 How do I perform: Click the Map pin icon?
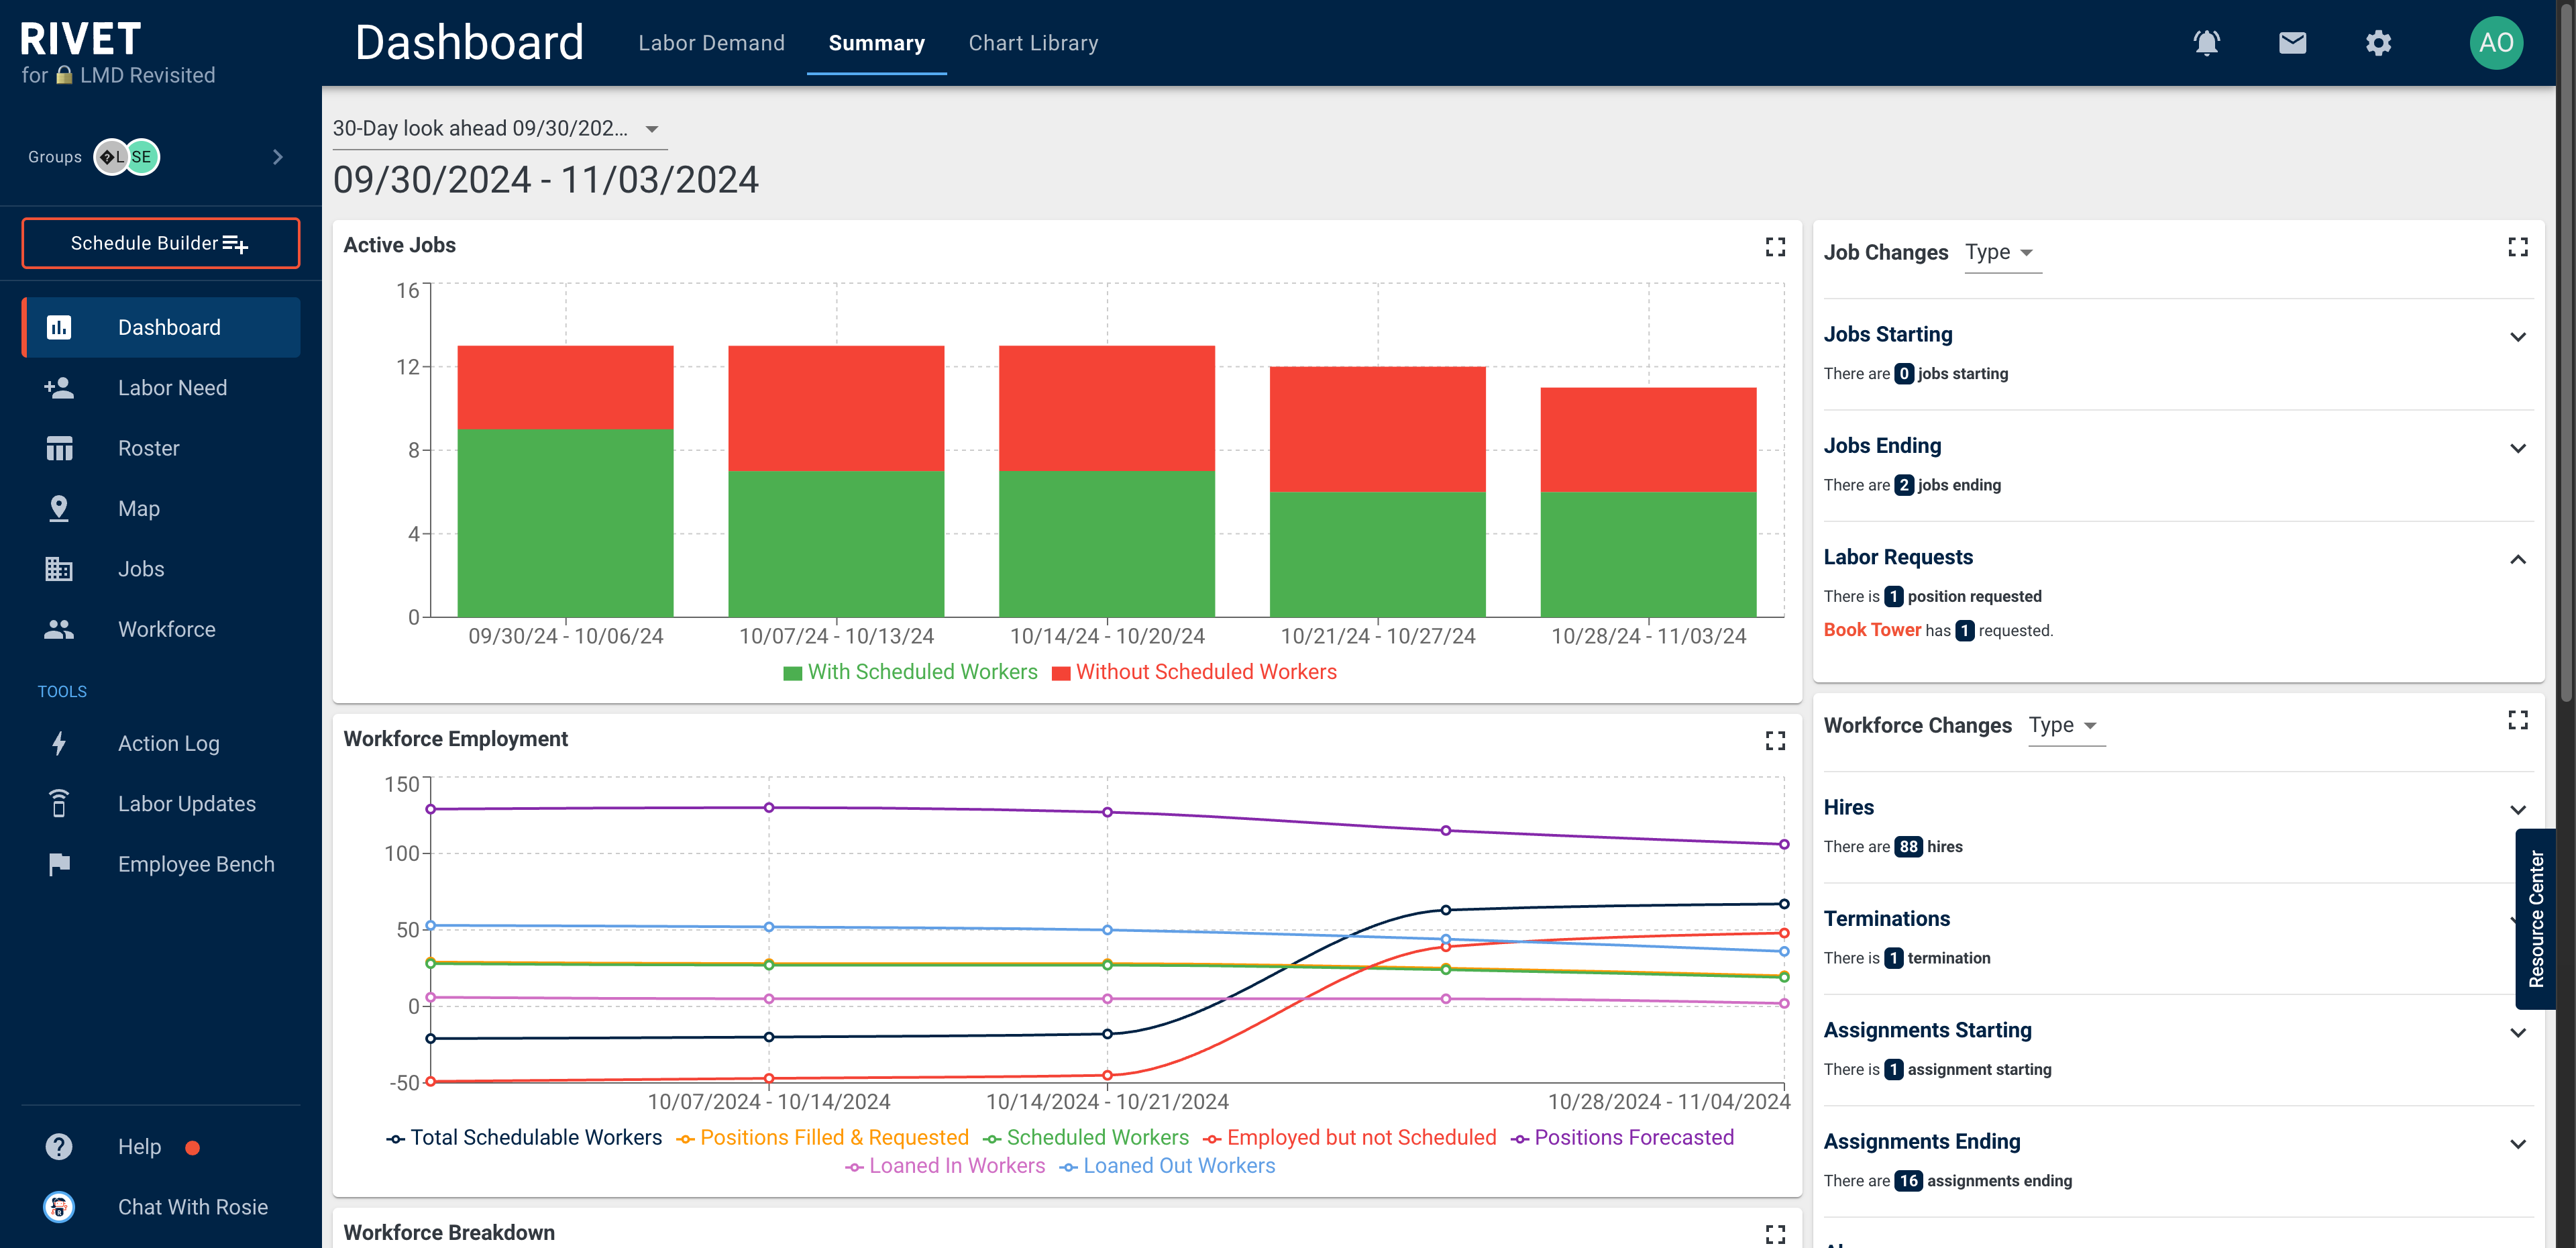(59, 508)
